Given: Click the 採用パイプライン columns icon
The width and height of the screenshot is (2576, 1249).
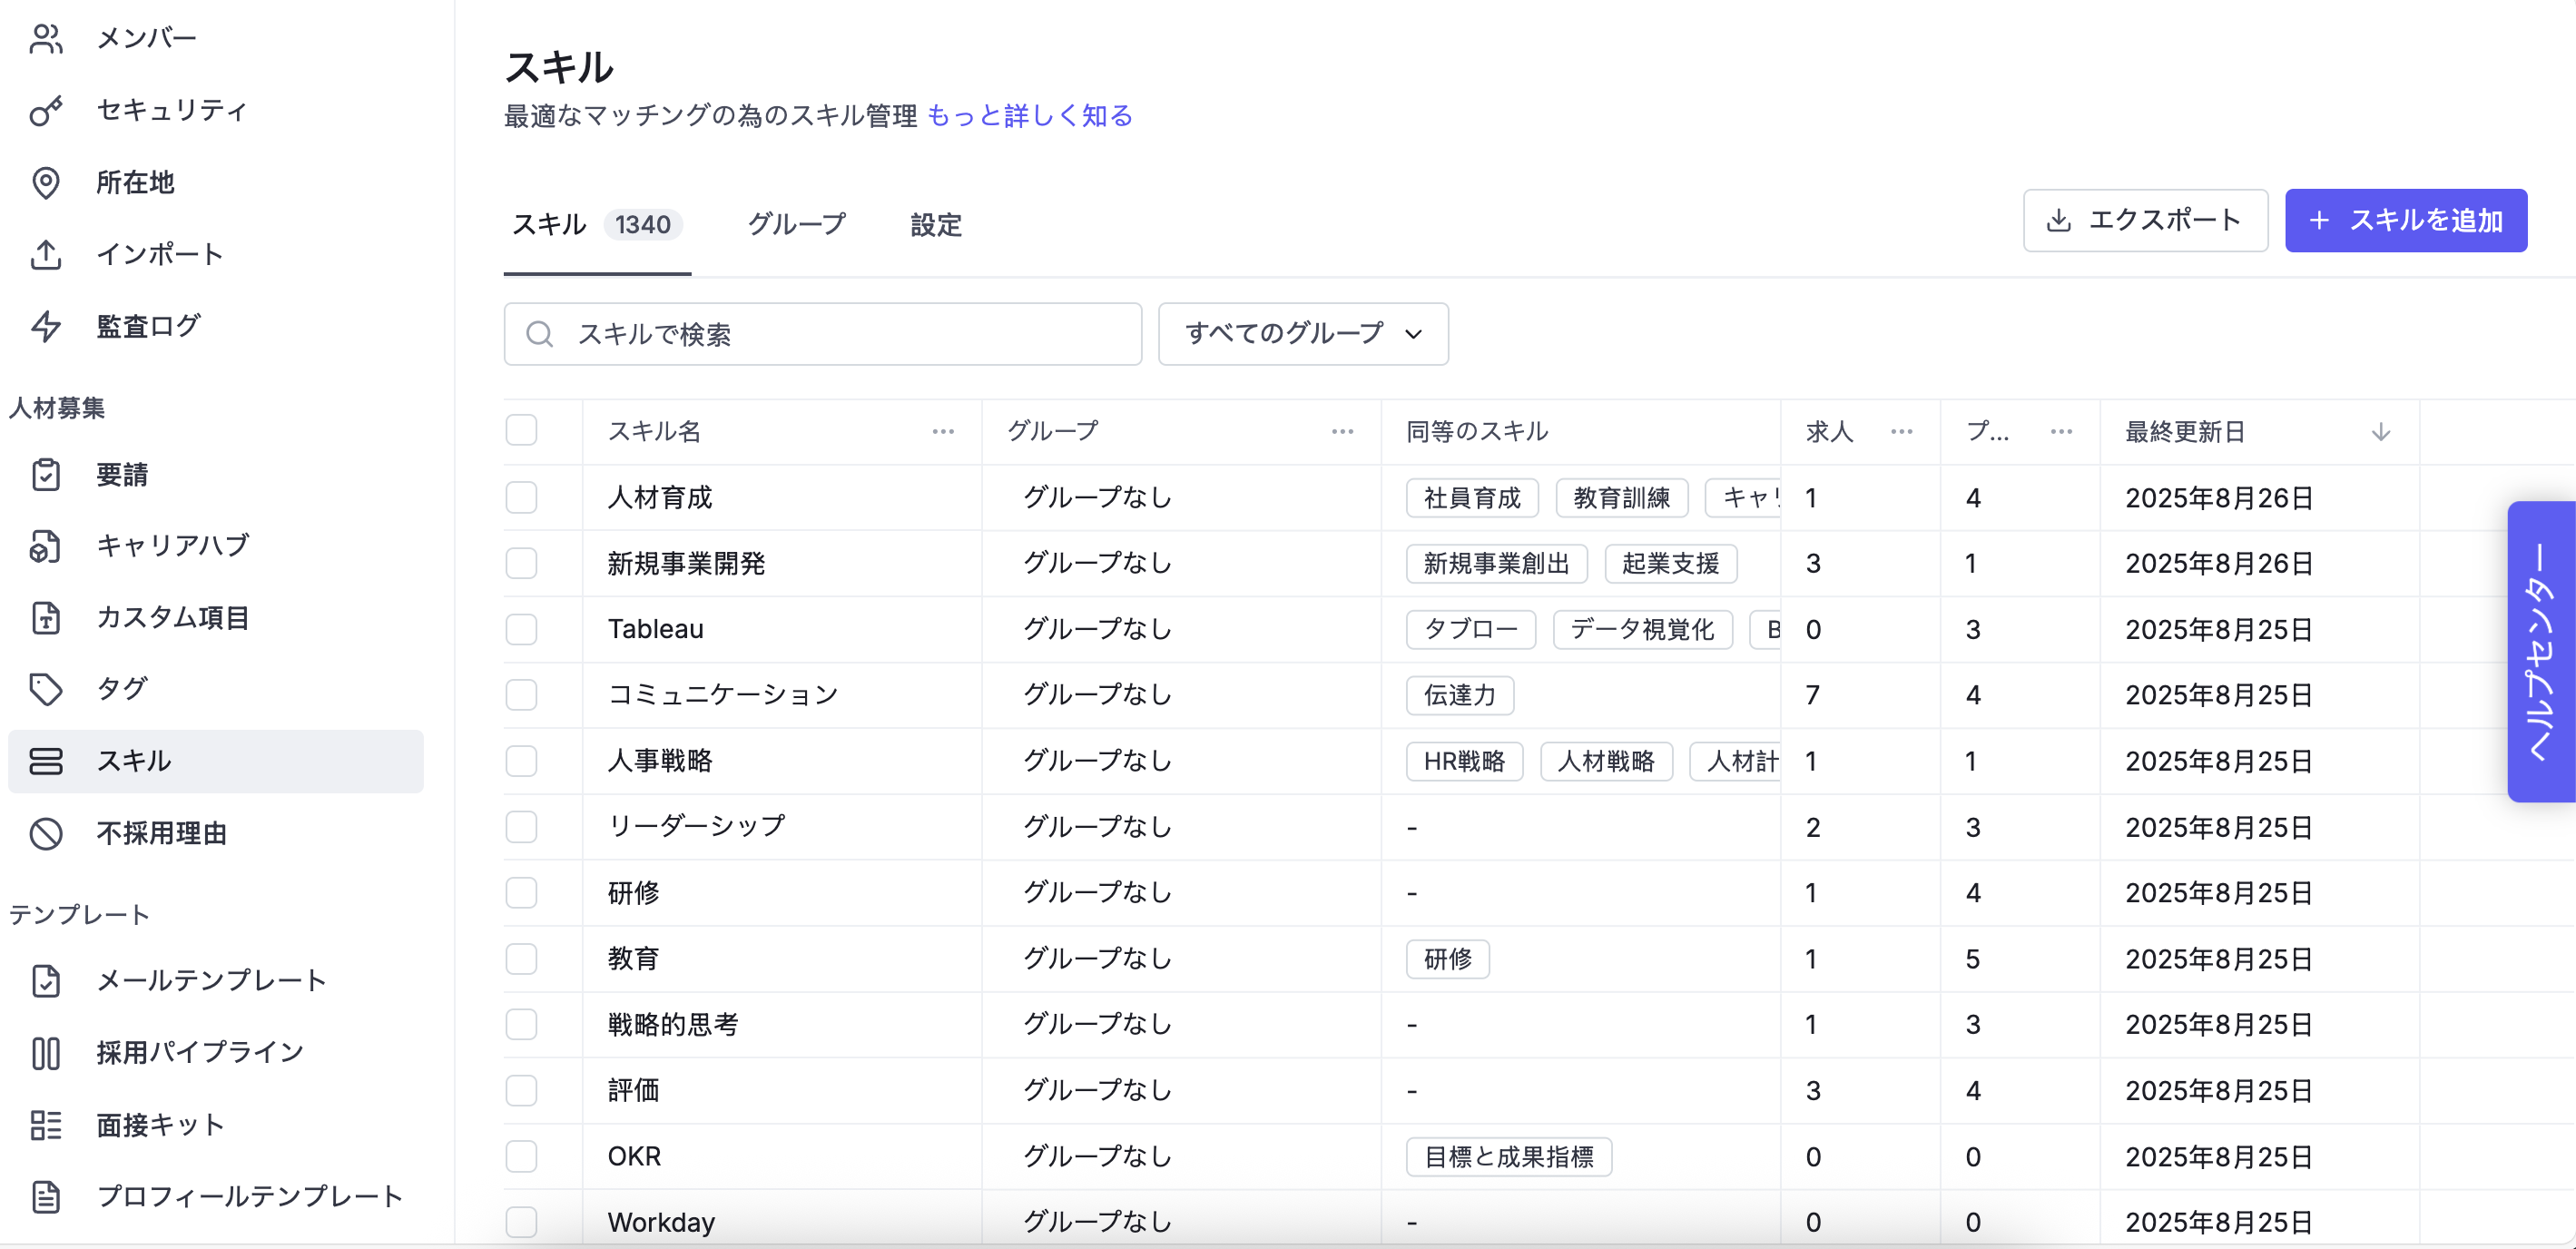Looking at the screenshot, I should (x=46, y=1053).
